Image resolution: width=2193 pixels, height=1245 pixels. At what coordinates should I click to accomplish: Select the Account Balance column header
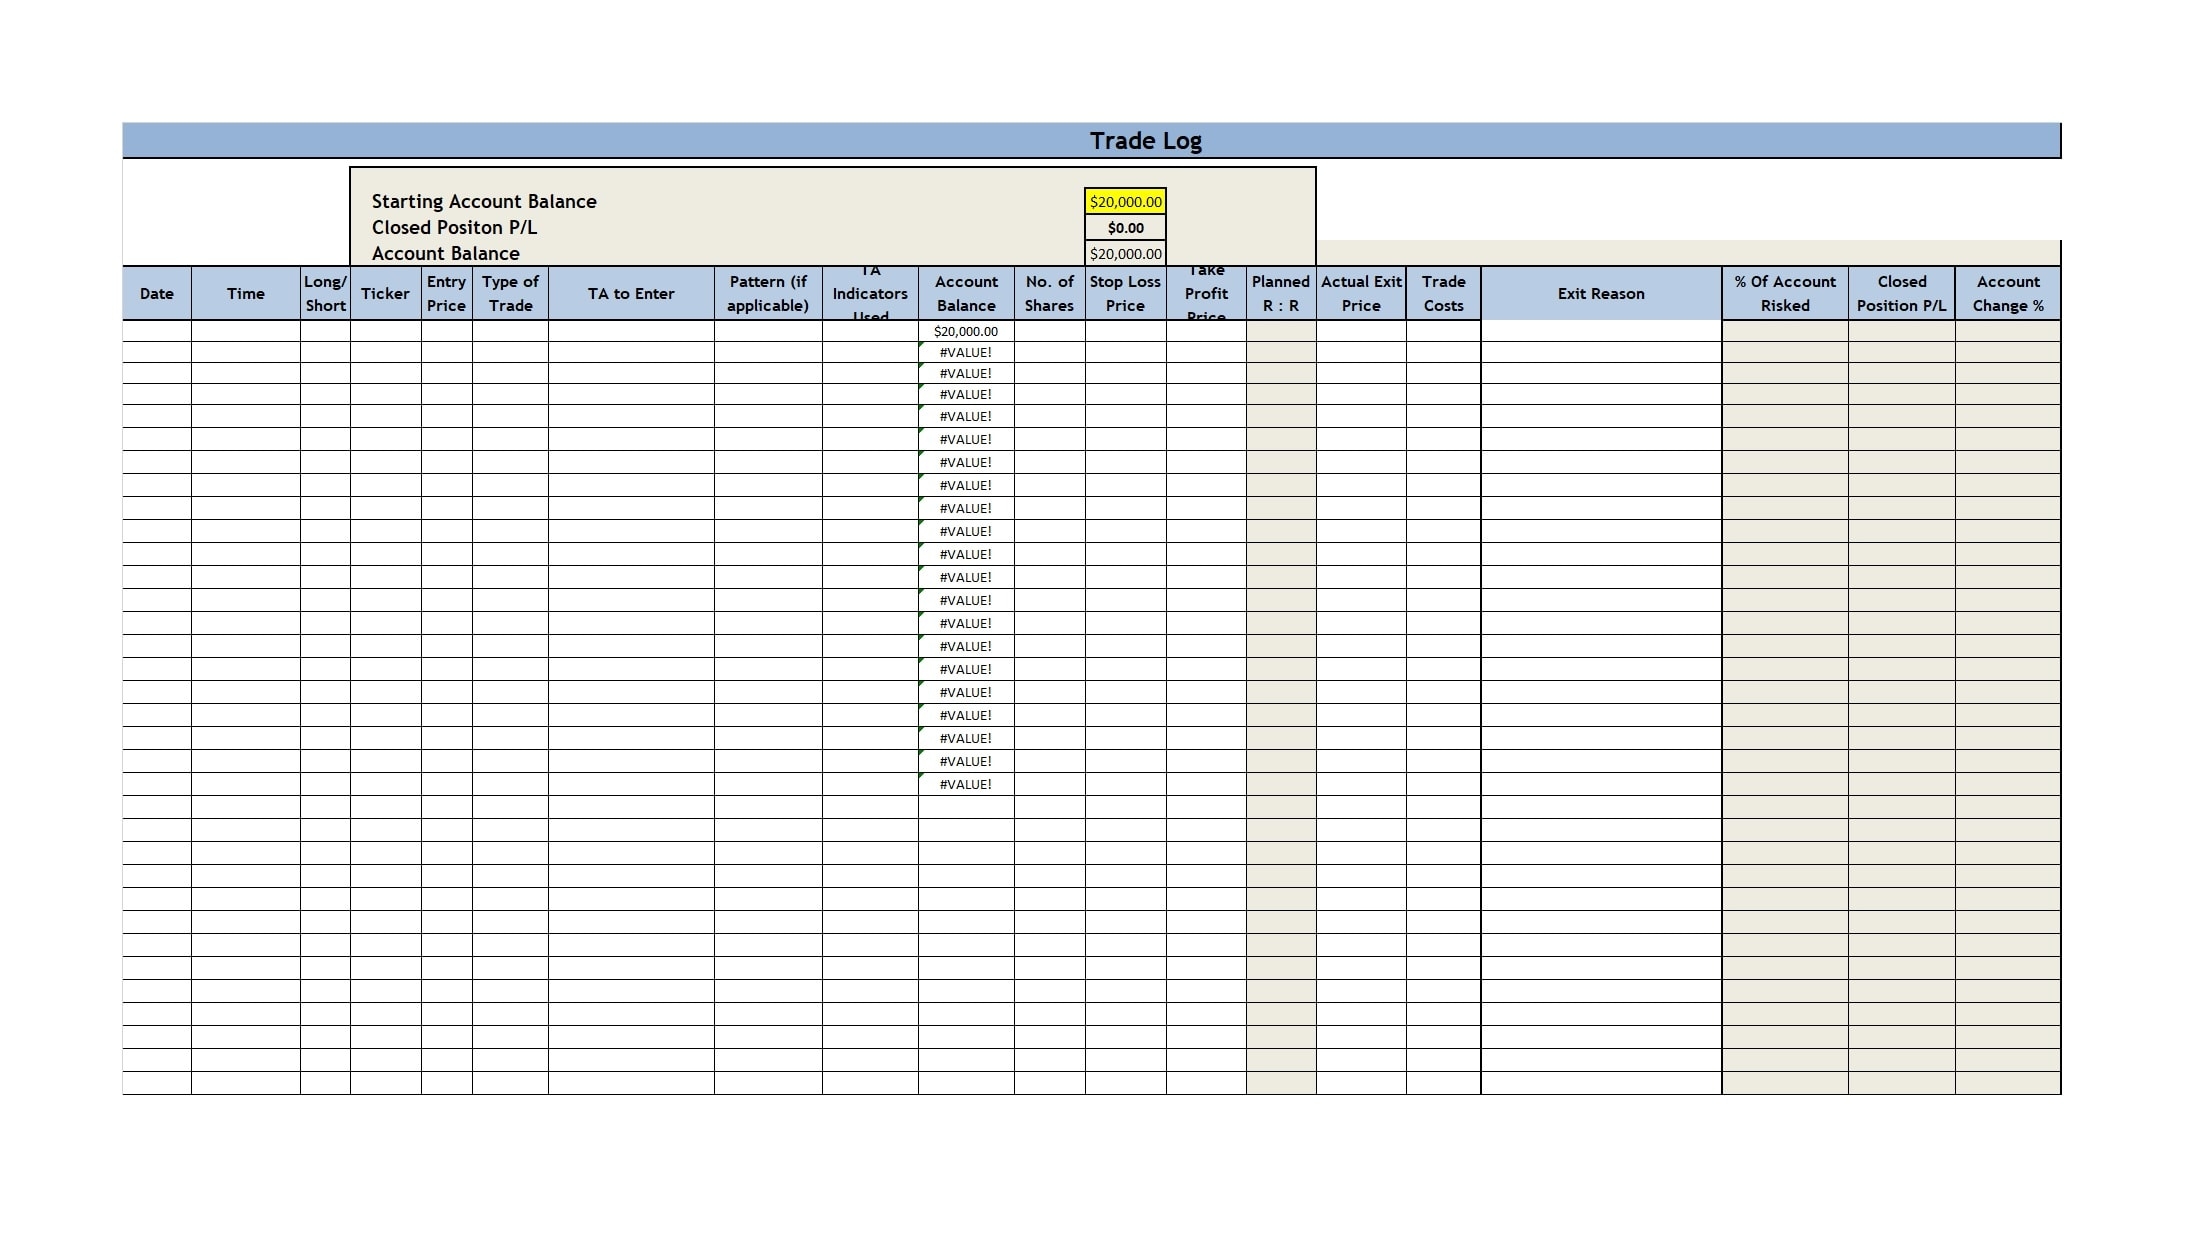[965, 293]
